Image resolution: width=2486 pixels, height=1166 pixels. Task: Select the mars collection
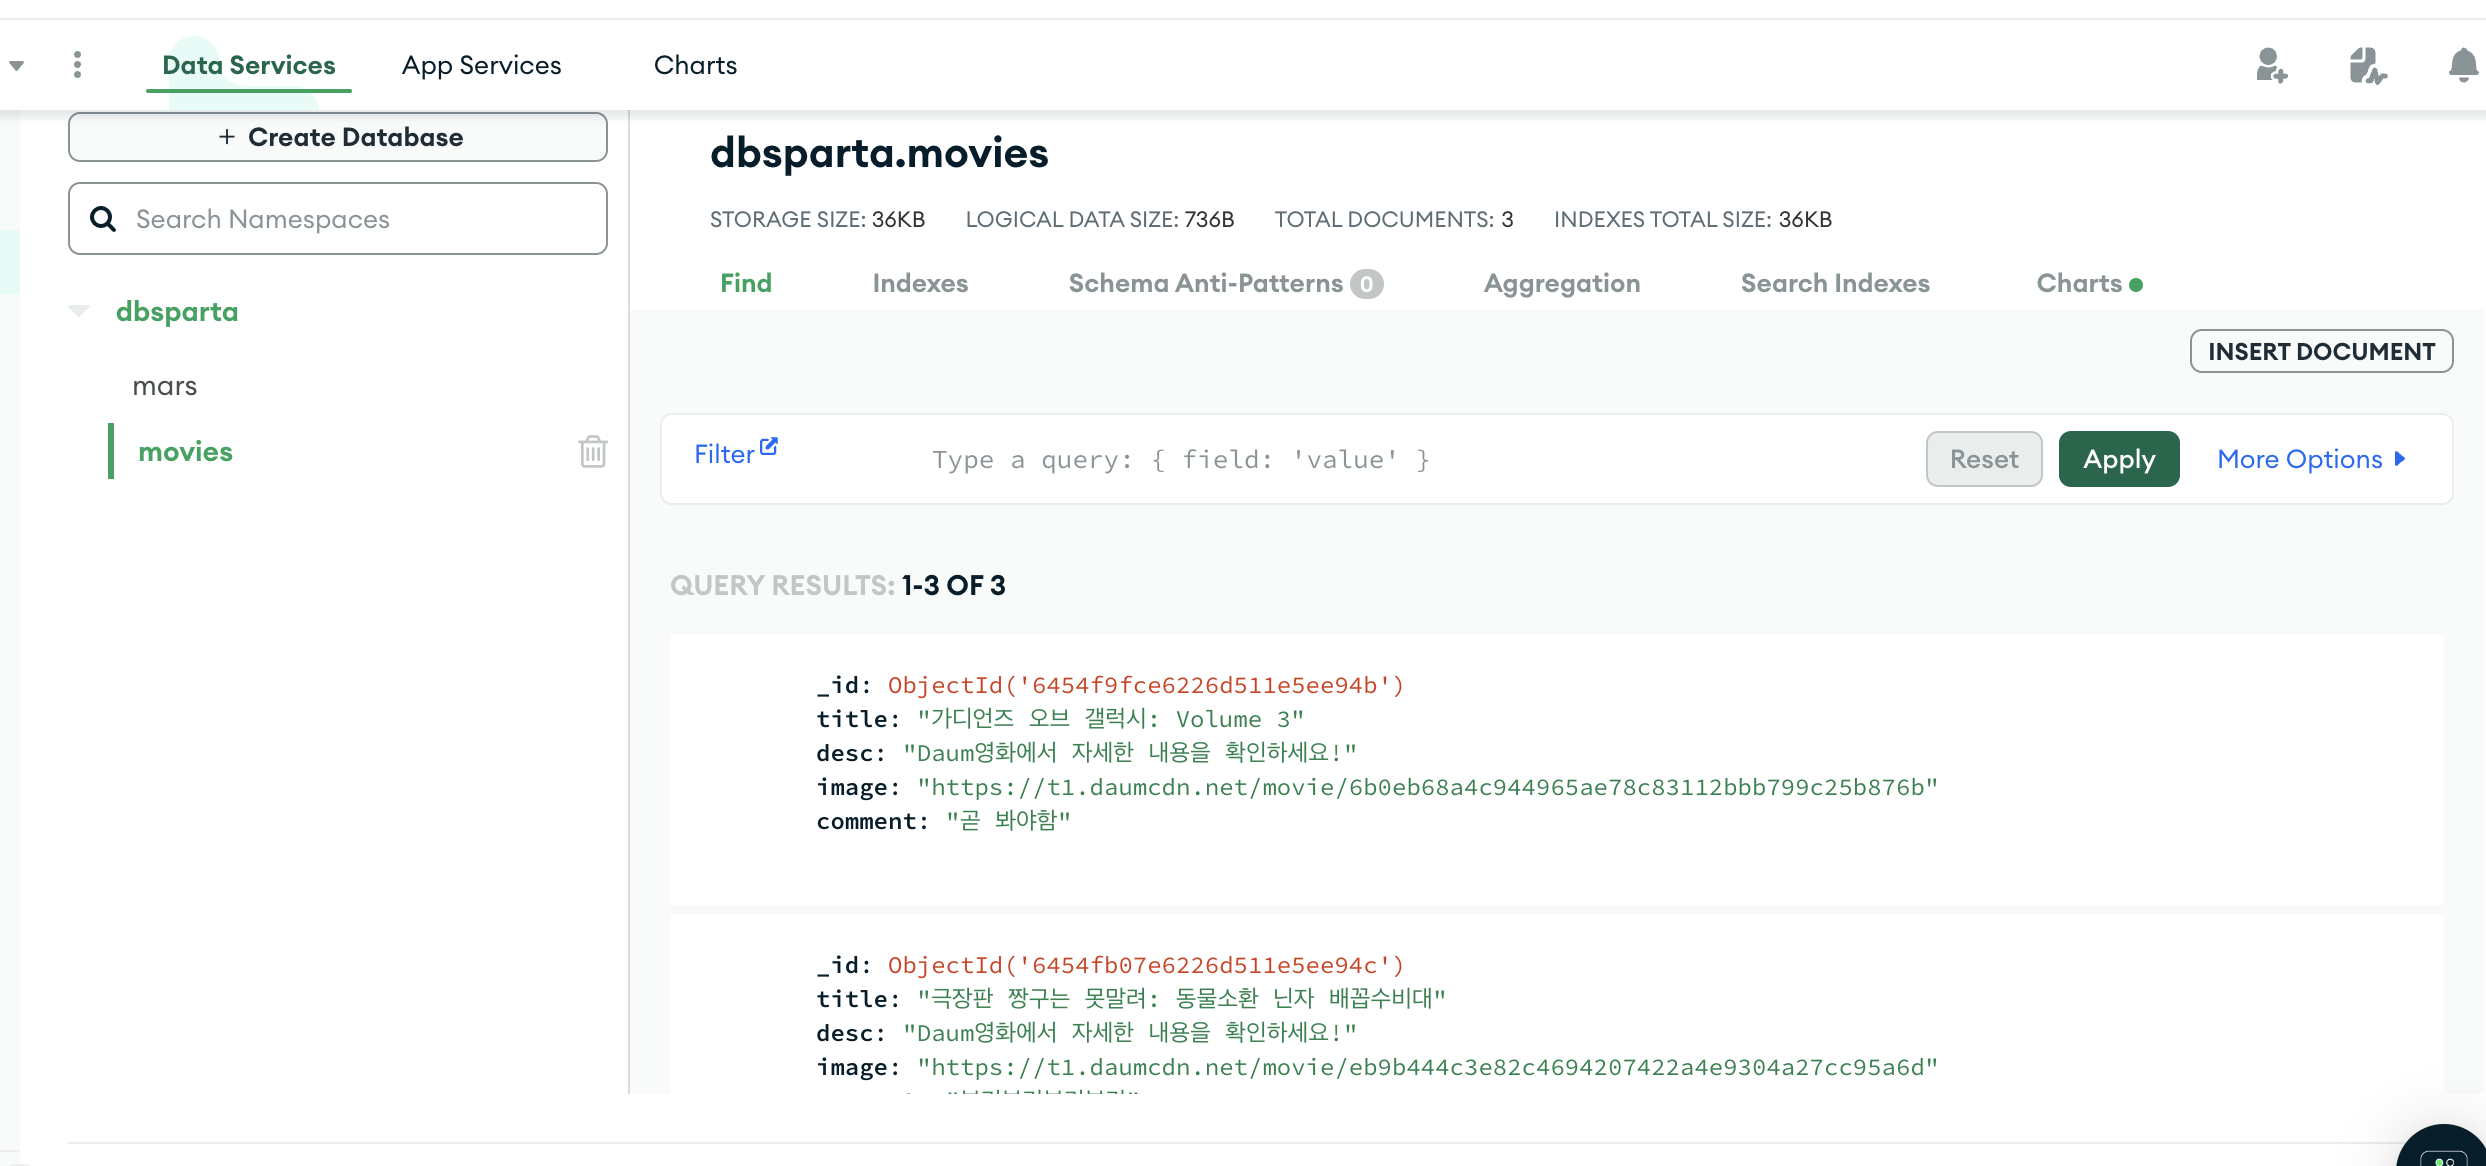tap(165, 386)
